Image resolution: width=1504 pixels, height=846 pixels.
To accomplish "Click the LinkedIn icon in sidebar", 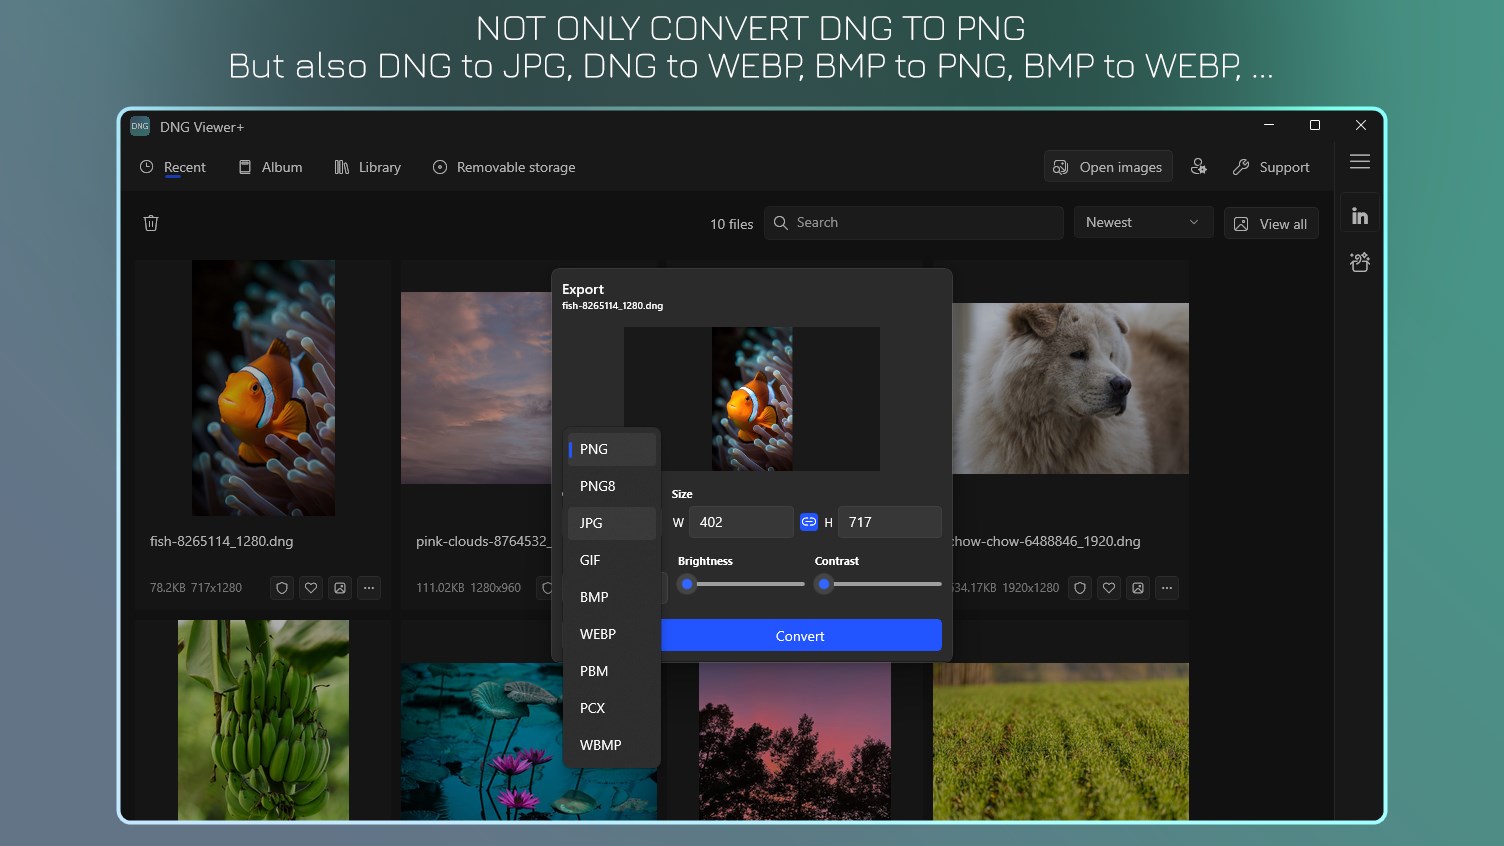I will pos(1359,216).
